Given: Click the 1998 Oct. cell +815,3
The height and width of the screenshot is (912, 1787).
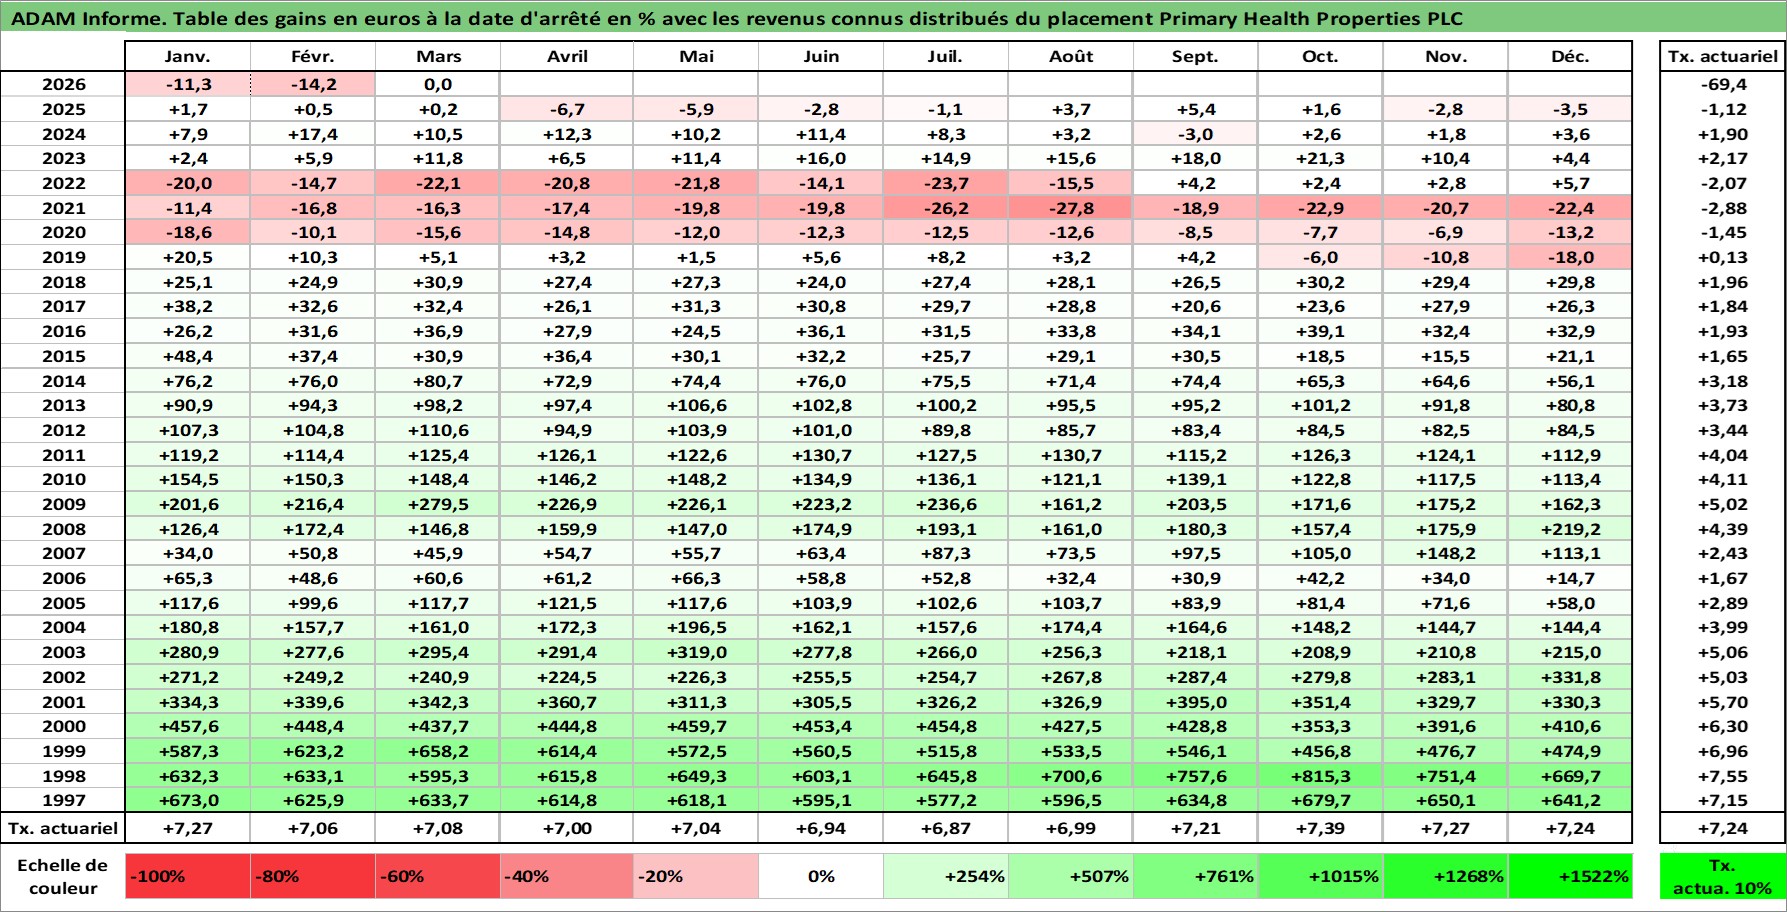Looking at the screenshot, I should point(1321,776).
